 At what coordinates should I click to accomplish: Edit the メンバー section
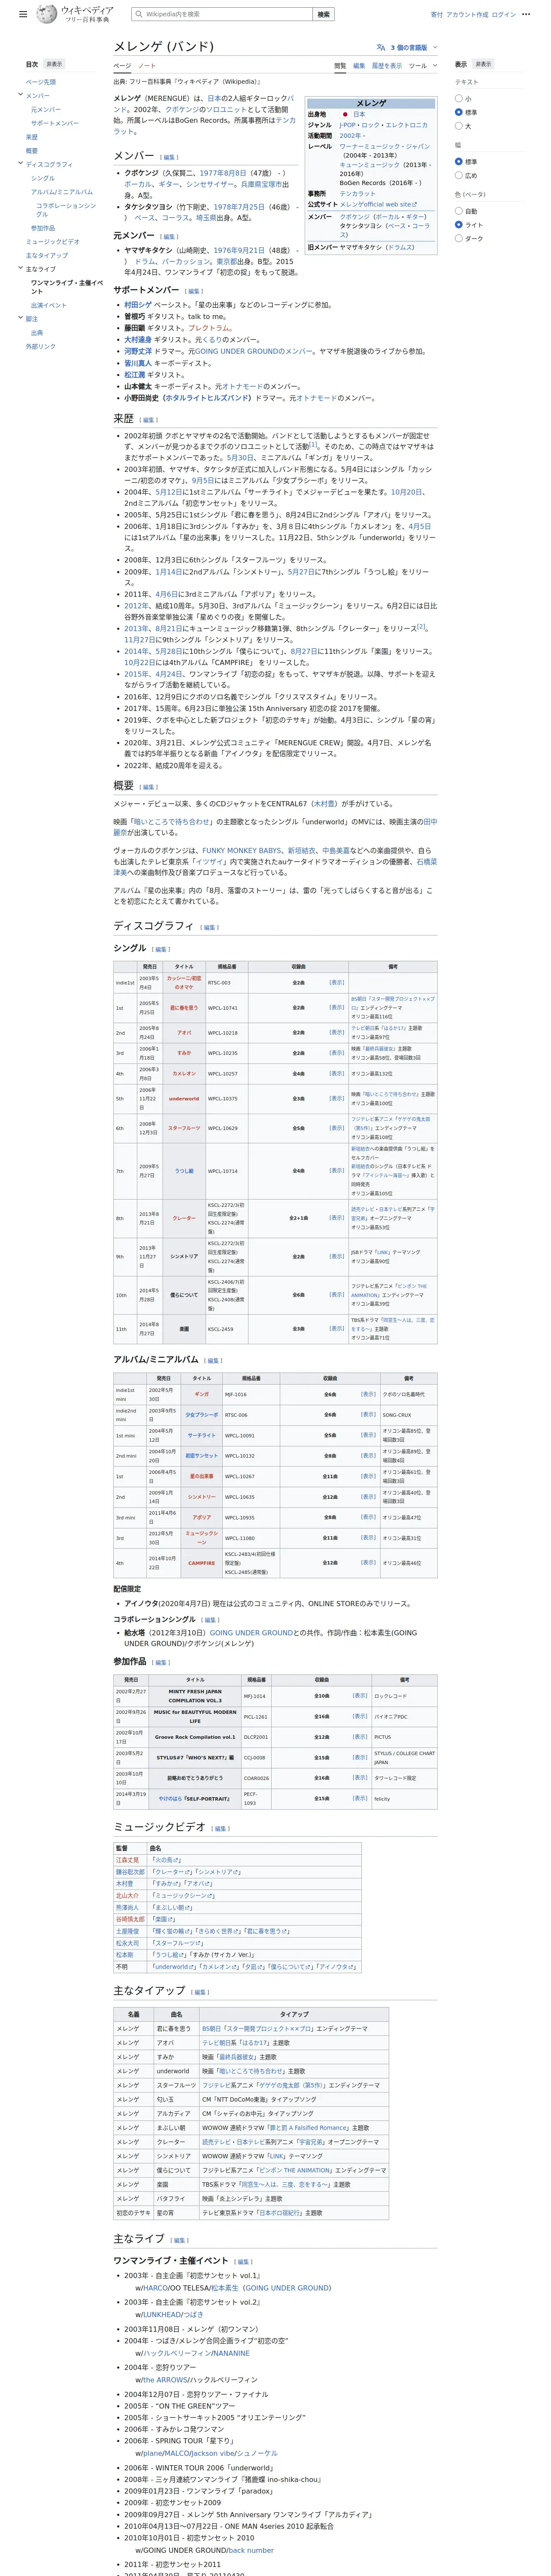169,157
